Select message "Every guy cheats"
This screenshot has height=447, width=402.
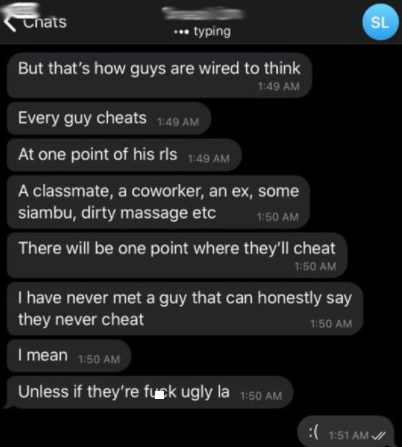pyautogui.click(x=109, y=119)
